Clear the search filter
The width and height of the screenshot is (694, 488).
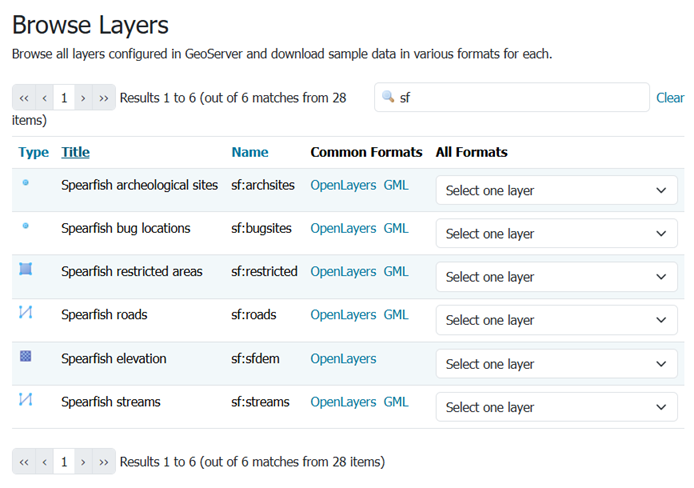pos(670,98)
